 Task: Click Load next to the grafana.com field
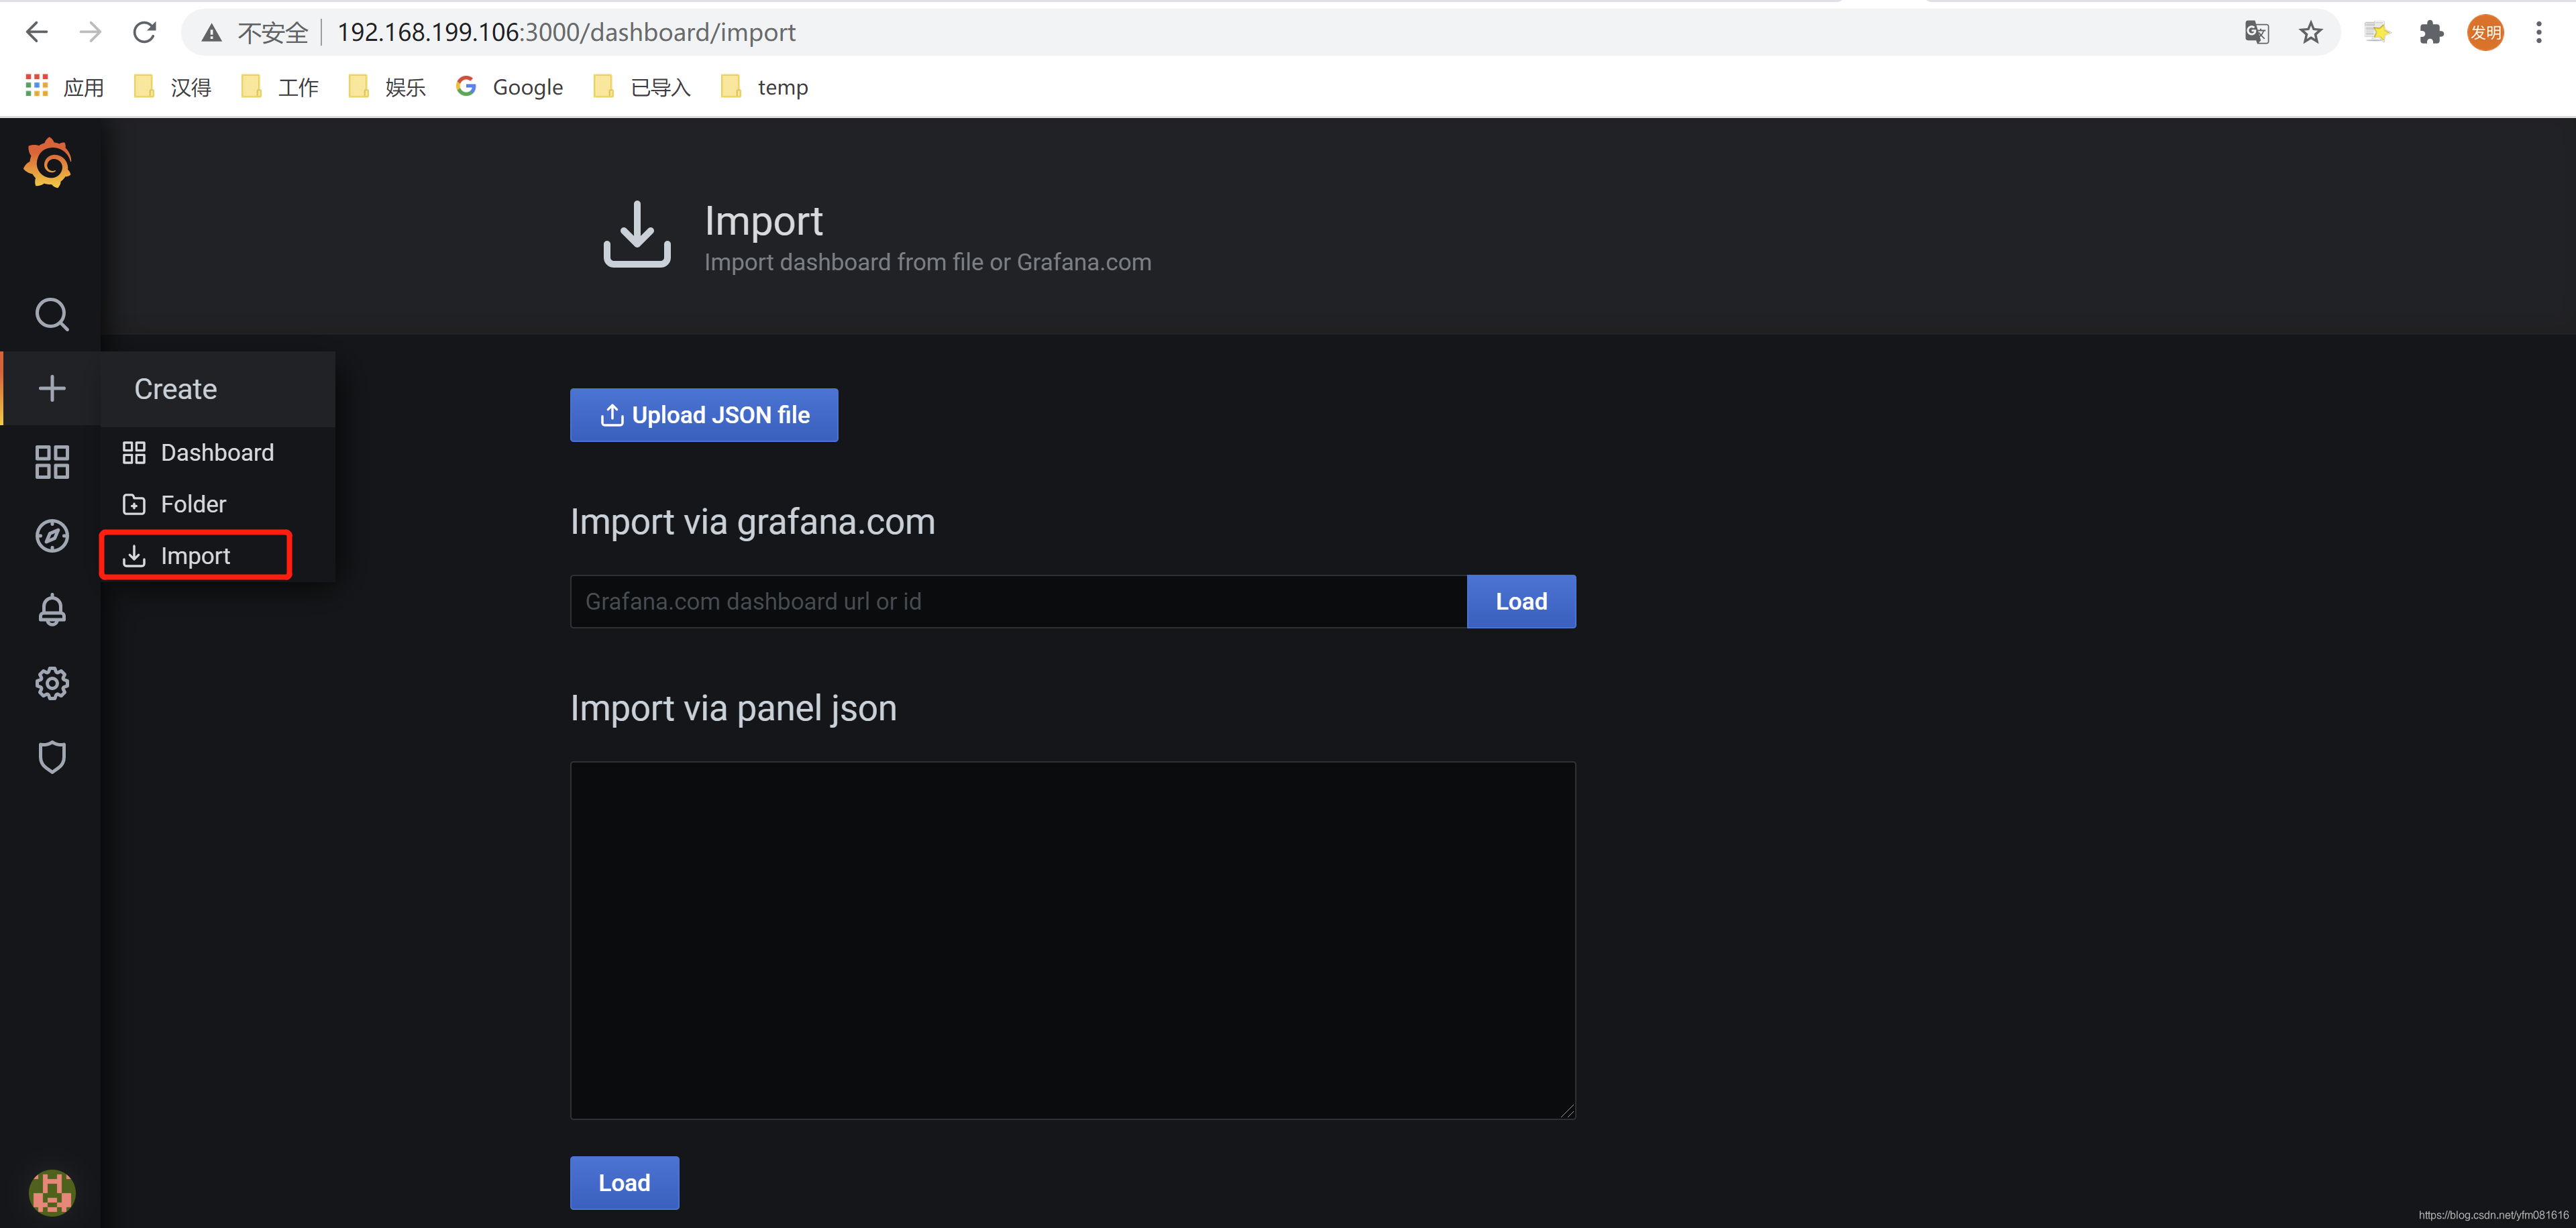(1521, 601)
